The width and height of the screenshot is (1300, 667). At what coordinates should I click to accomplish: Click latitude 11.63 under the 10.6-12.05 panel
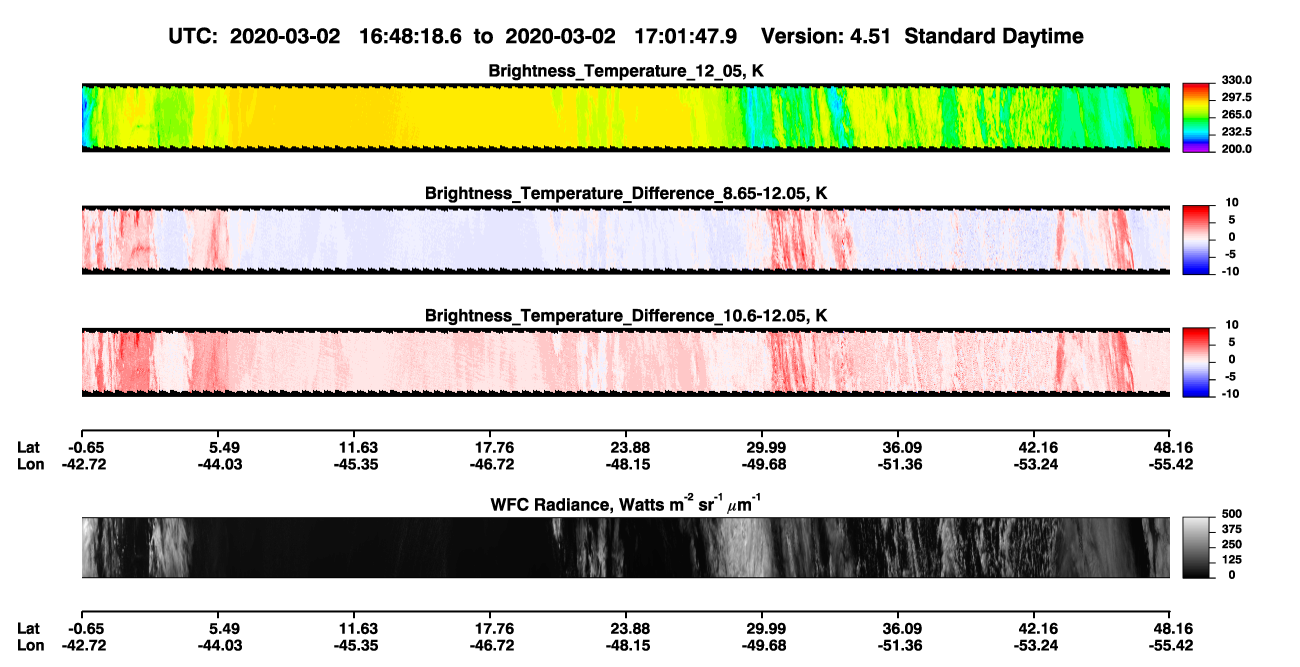[354, 448]
